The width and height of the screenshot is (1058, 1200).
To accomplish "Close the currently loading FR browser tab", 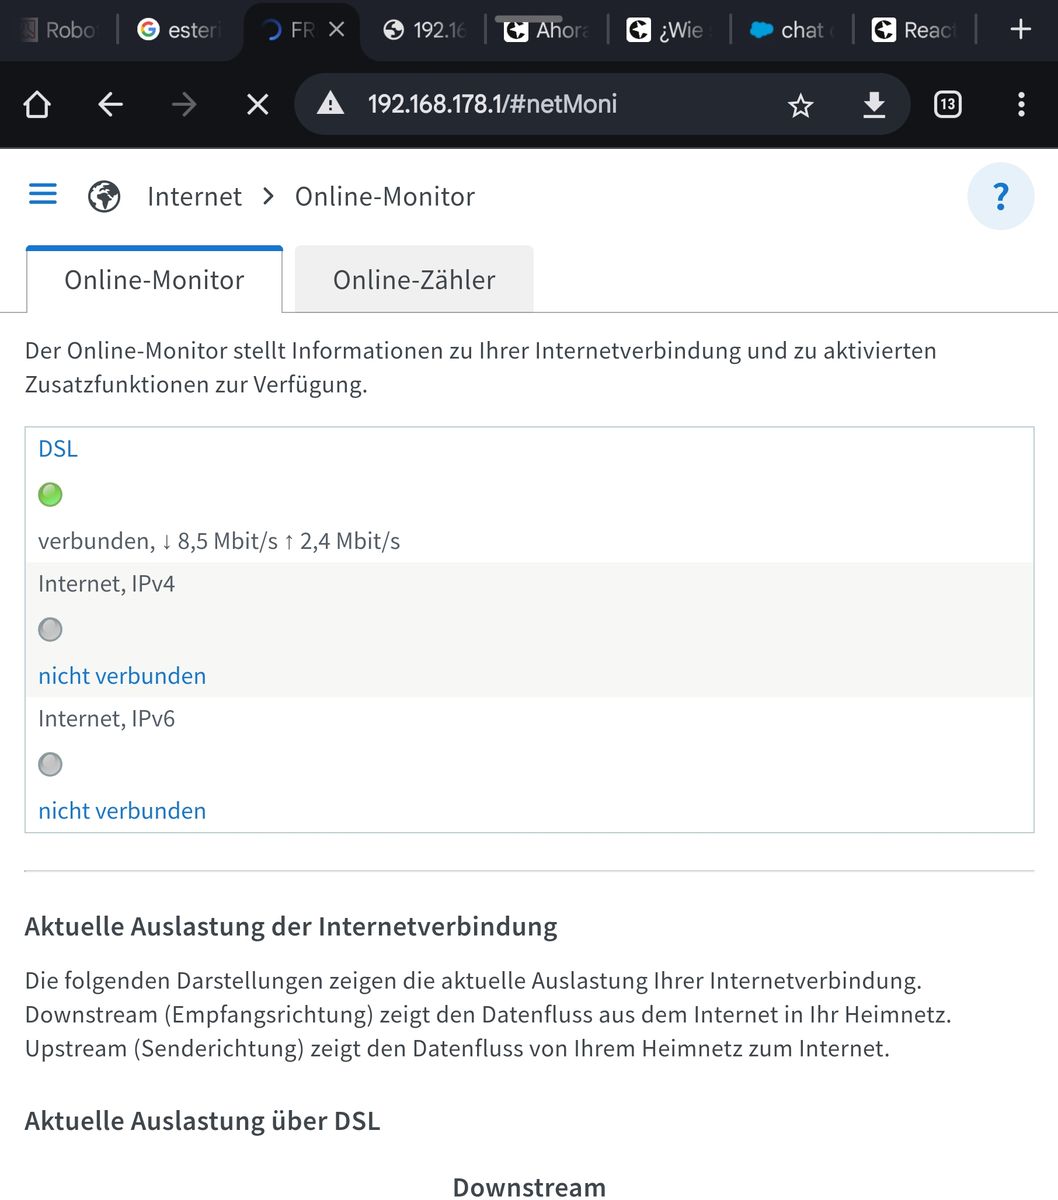I will 337,30.
